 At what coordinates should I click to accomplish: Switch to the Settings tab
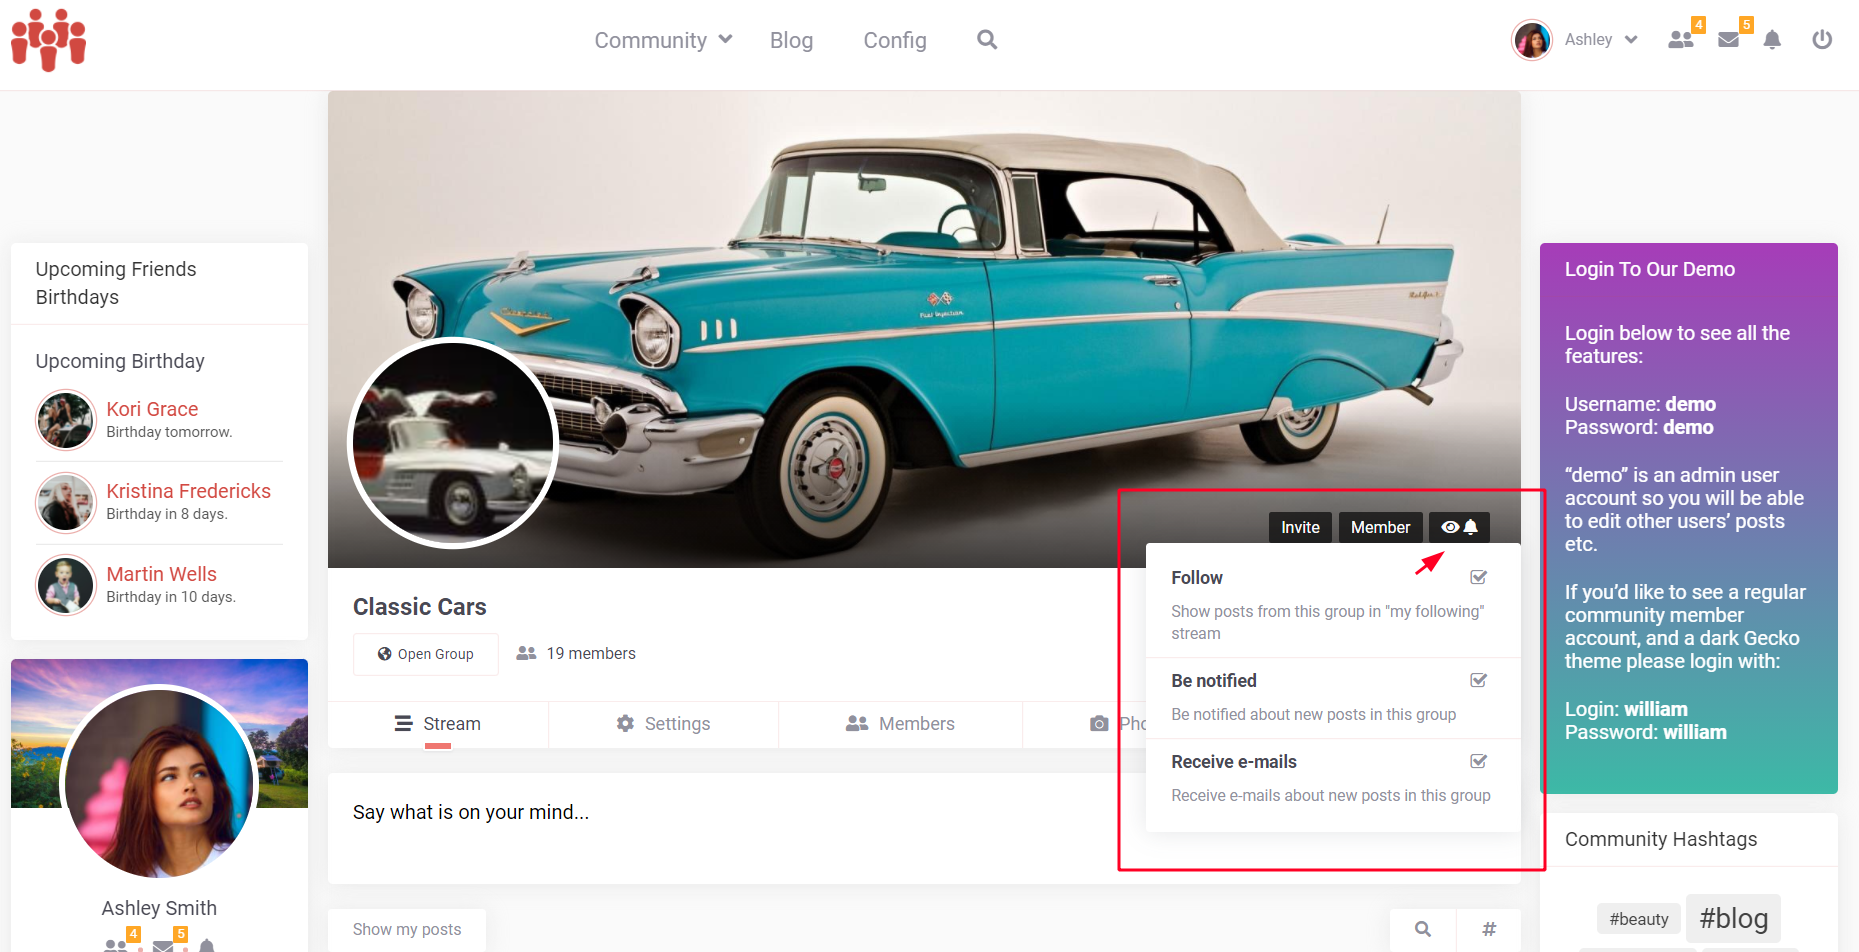[x=663, y=724]
